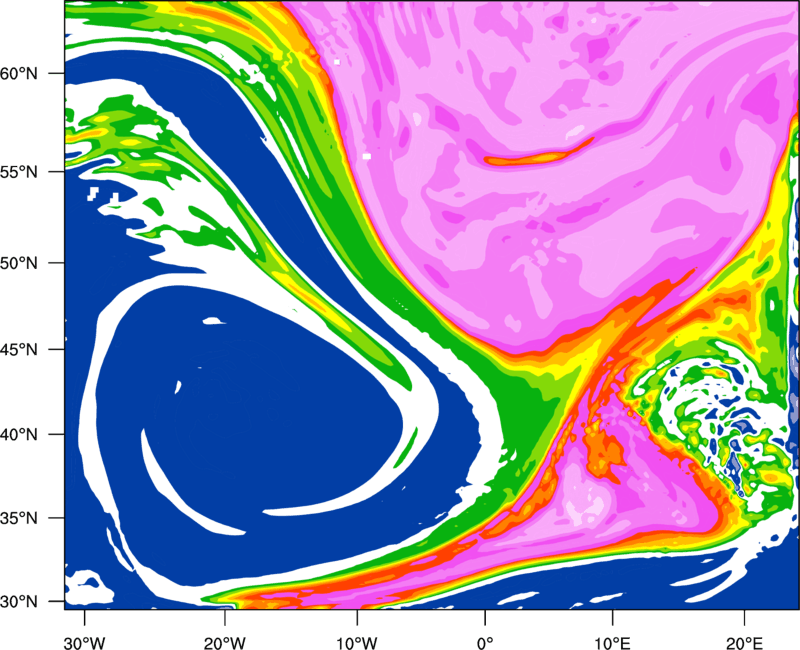Click the 30°N latitude label
The image size is (800, 650).
[19, 602]
